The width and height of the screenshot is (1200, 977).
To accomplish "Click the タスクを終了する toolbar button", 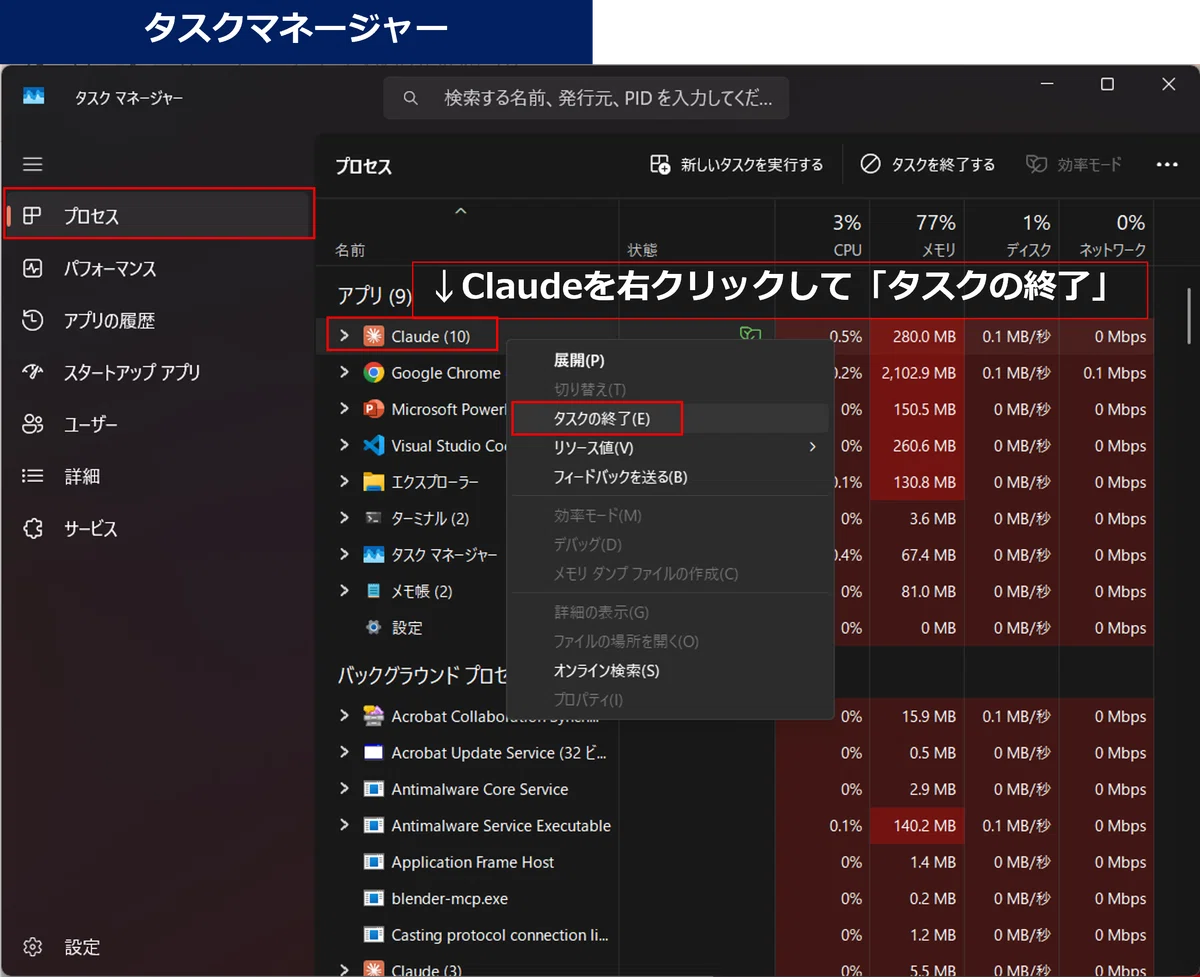I will pos(928,164).
